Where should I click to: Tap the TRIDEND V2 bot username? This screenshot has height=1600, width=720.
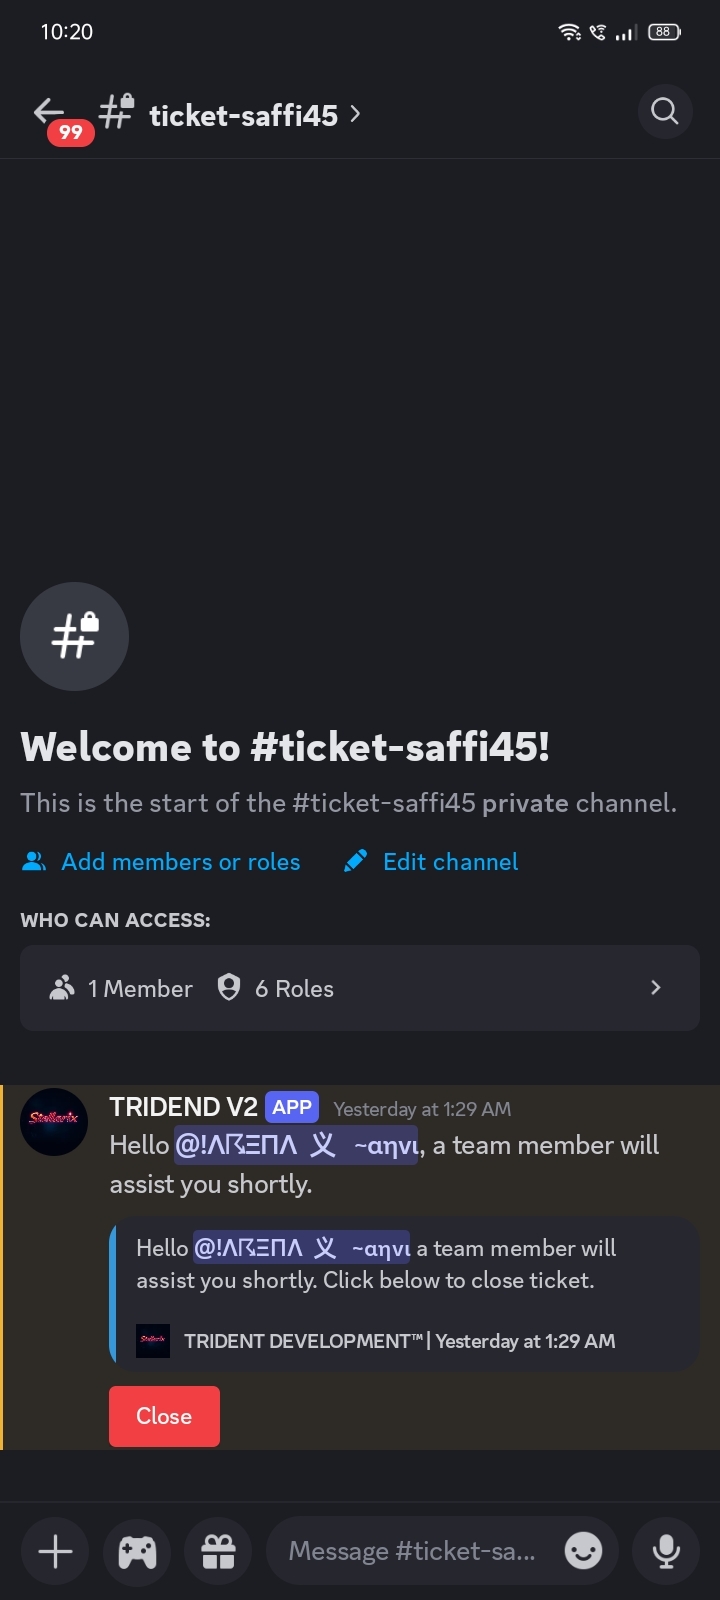183,1107
